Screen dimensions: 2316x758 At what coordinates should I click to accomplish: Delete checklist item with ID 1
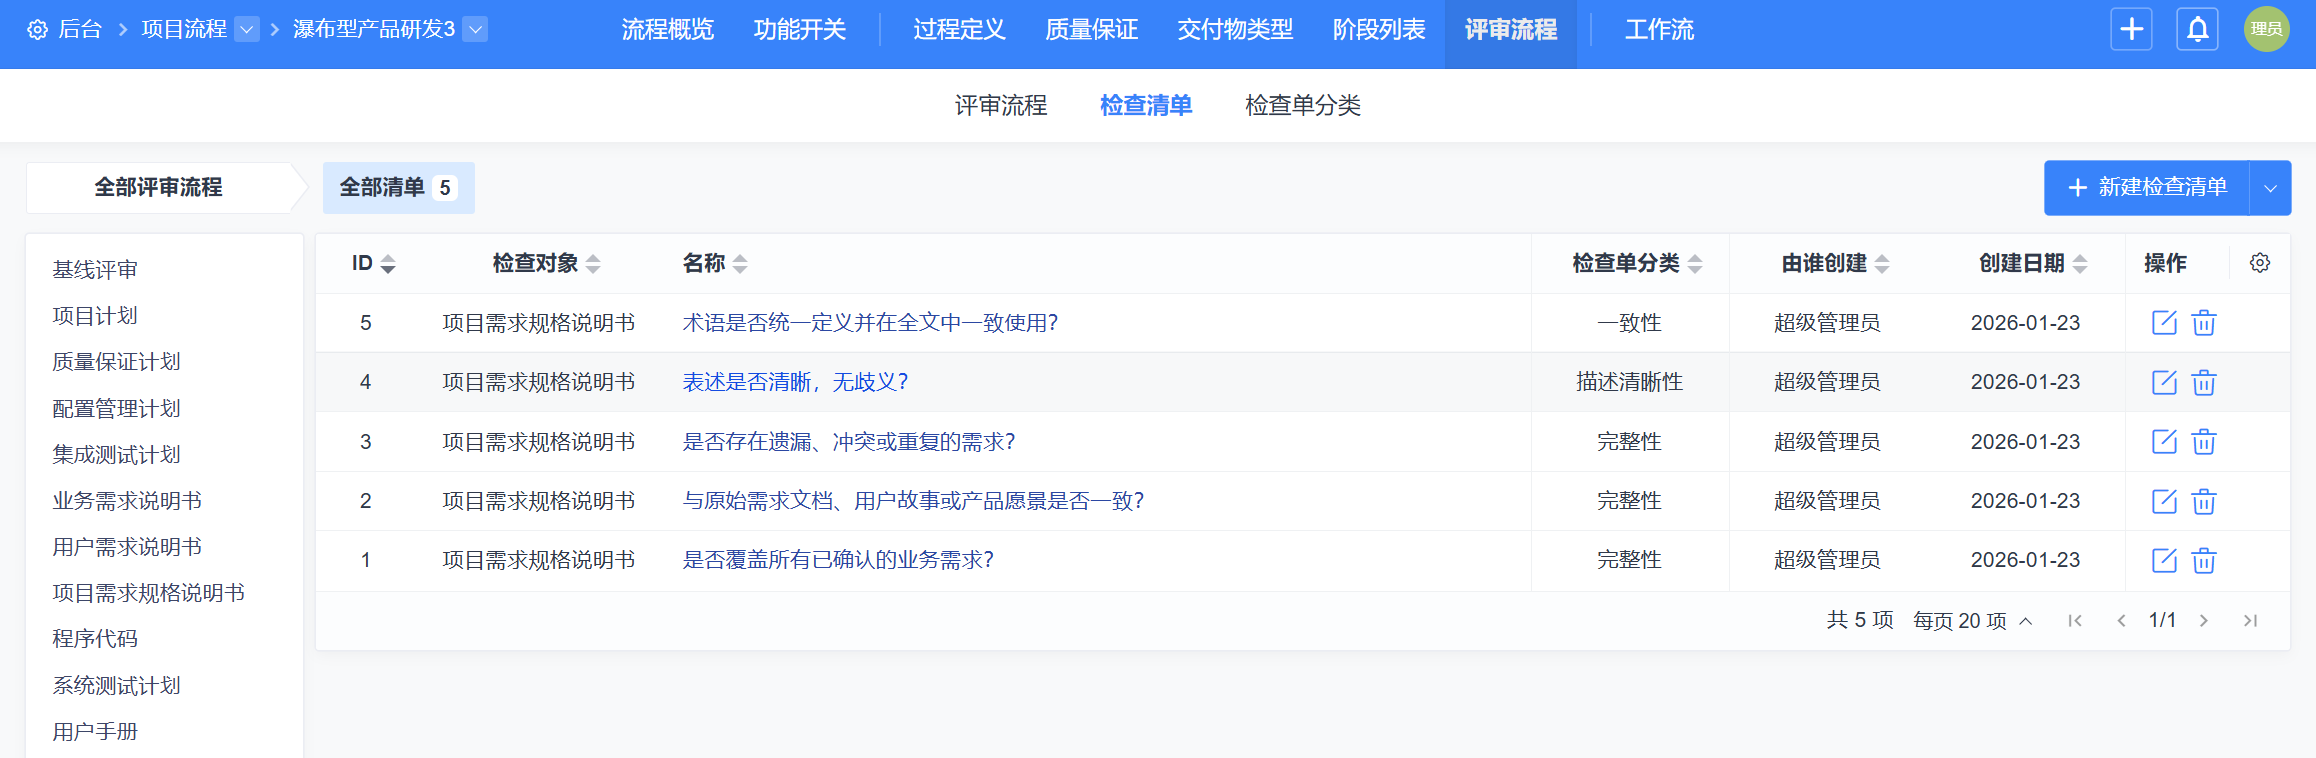(2204, 561)
